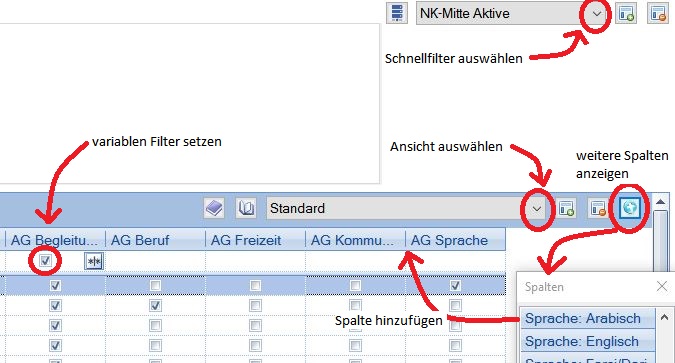Uncheck AG Sprache box in the highlighted row

click(455, 285)
